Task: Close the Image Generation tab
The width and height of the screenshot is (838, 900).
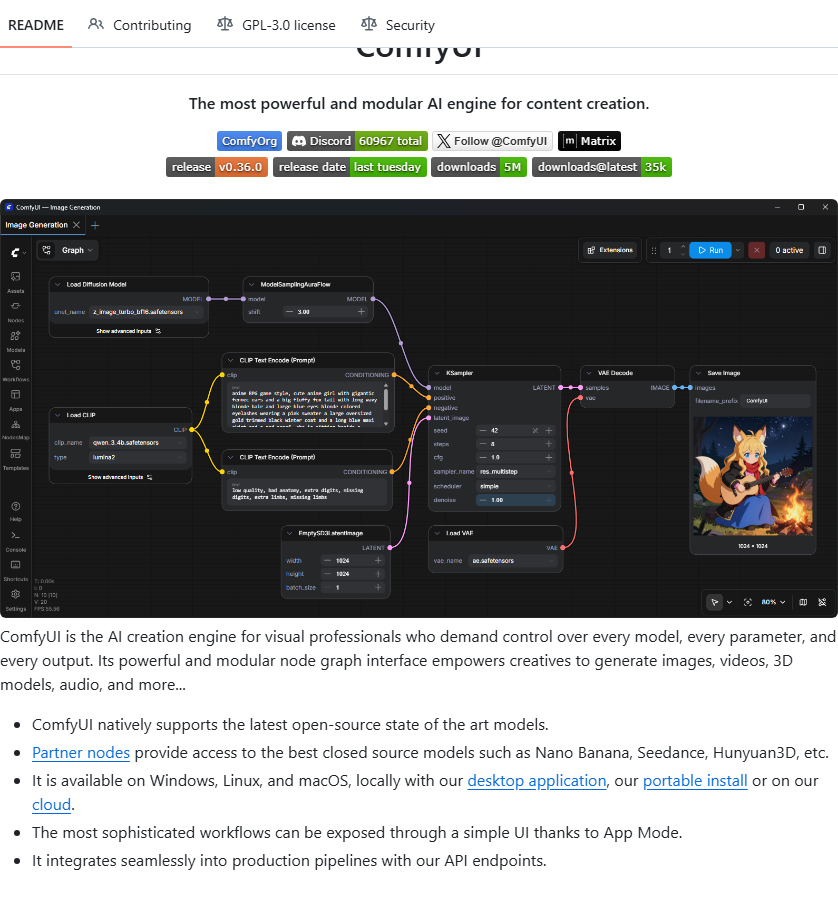Action: pos(76,225)
